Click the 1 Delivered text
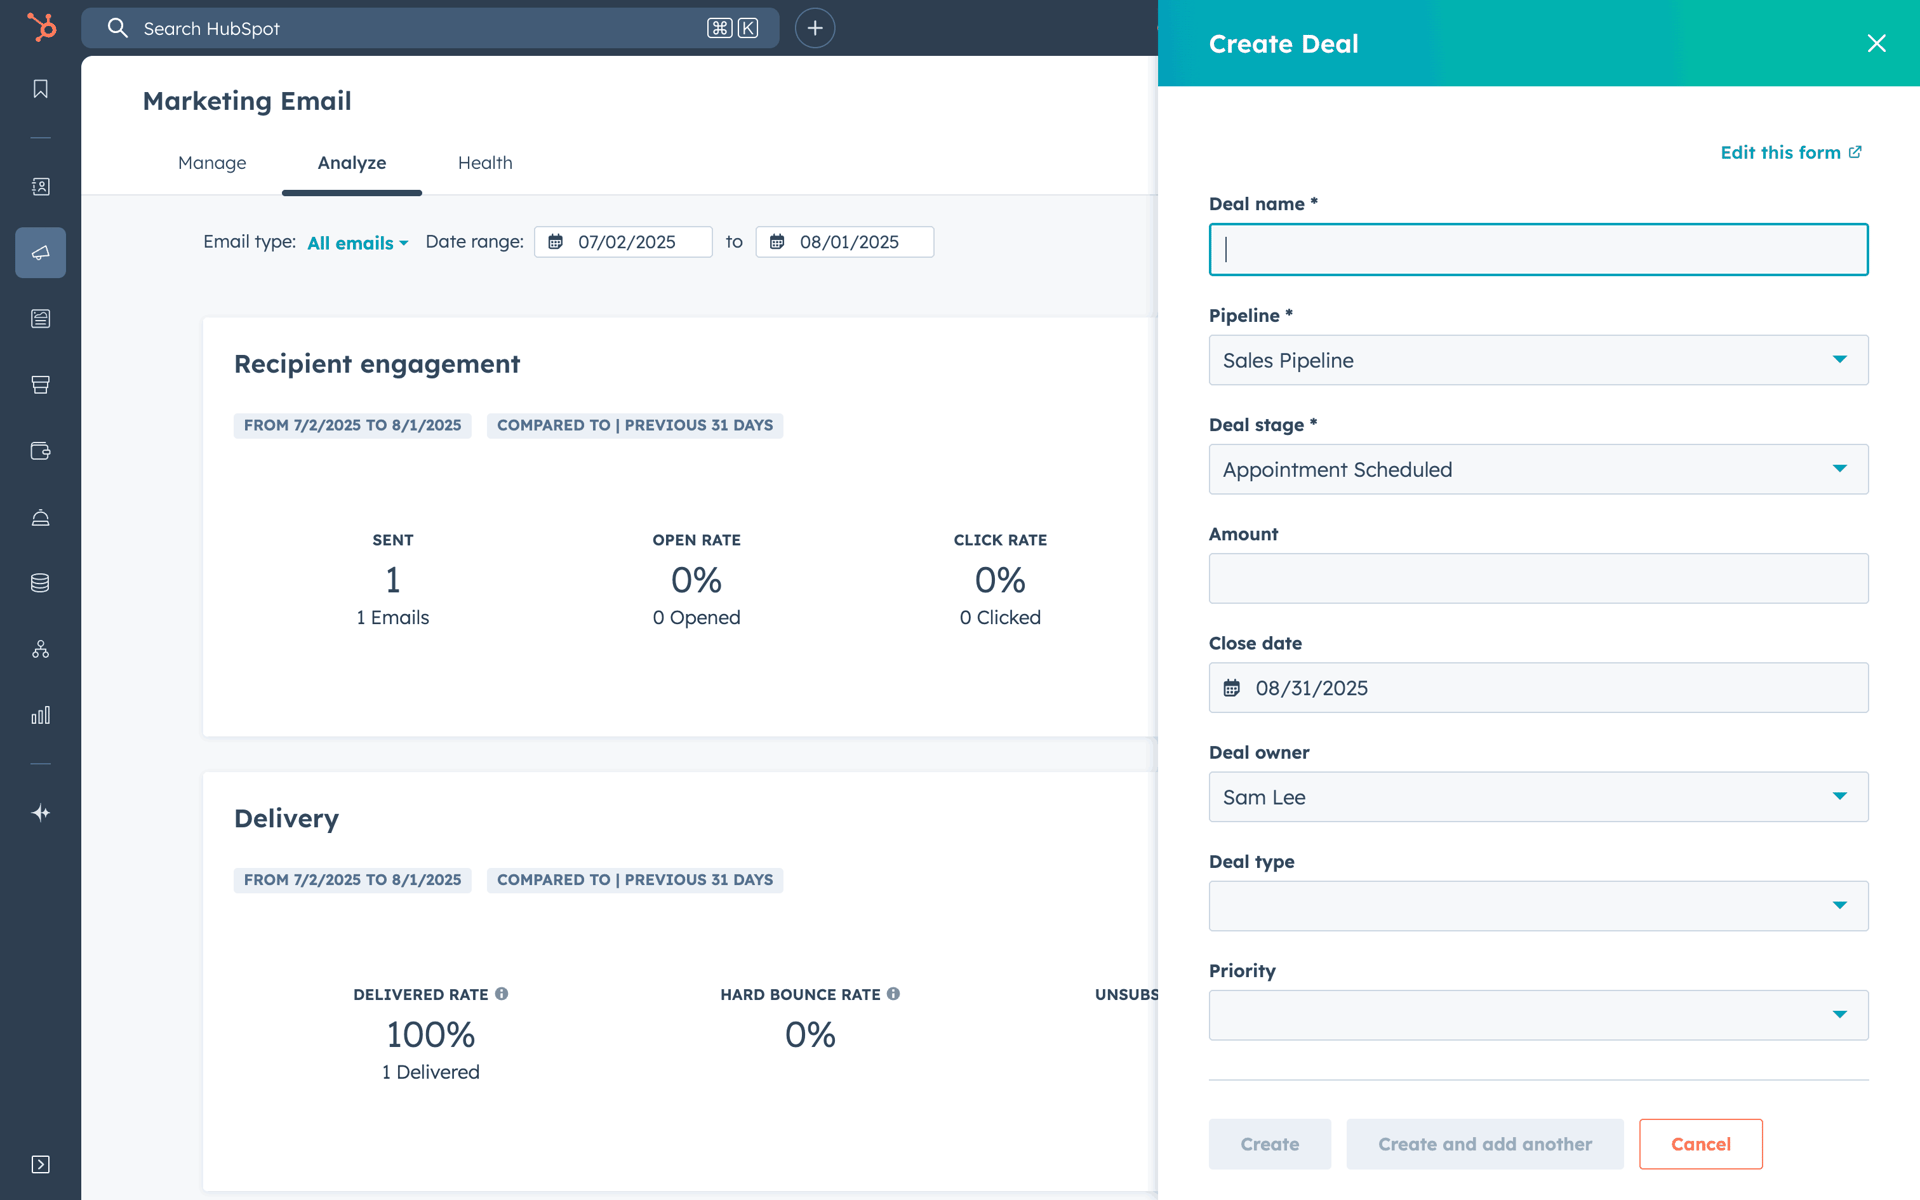The width and height of the screenshot is (1920, 1200). coord(431,1072)
